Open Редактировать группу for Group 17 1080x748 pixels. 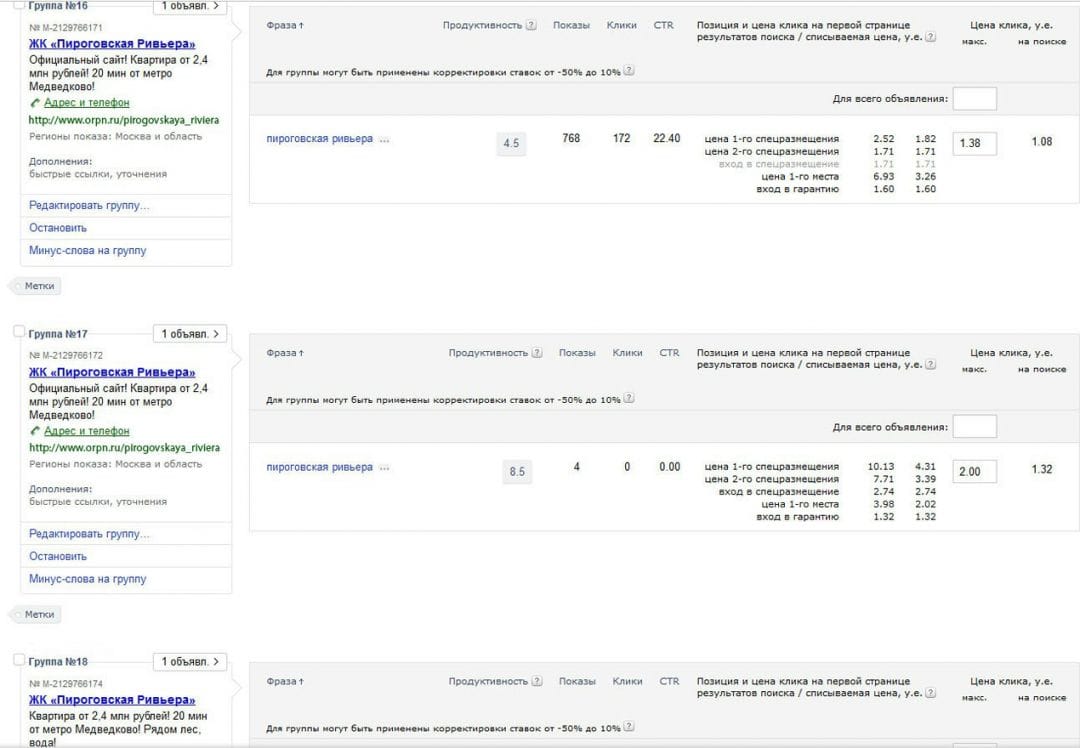(89, 534)
